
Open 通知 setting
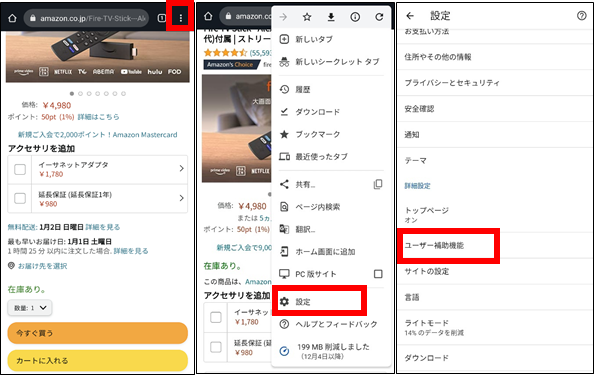(x=494, y=135)
